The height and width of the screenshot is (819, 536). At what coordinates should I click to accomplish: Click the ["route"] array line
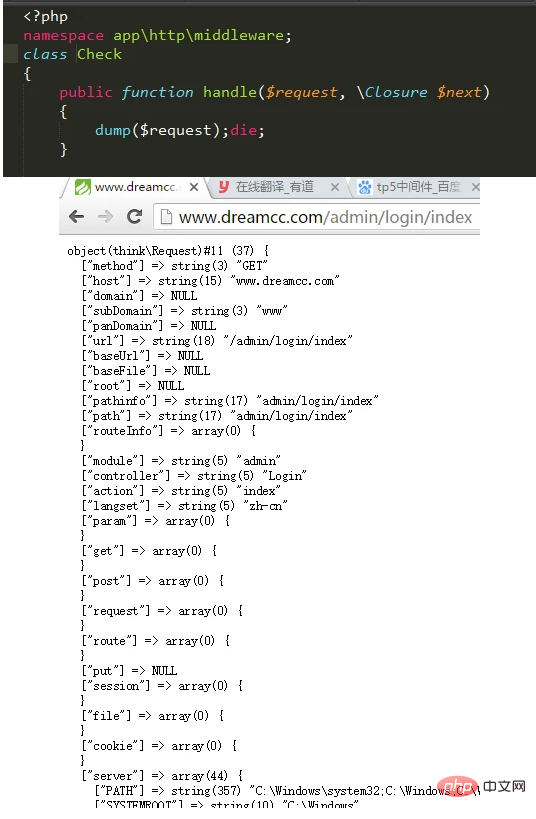(156, 641)
